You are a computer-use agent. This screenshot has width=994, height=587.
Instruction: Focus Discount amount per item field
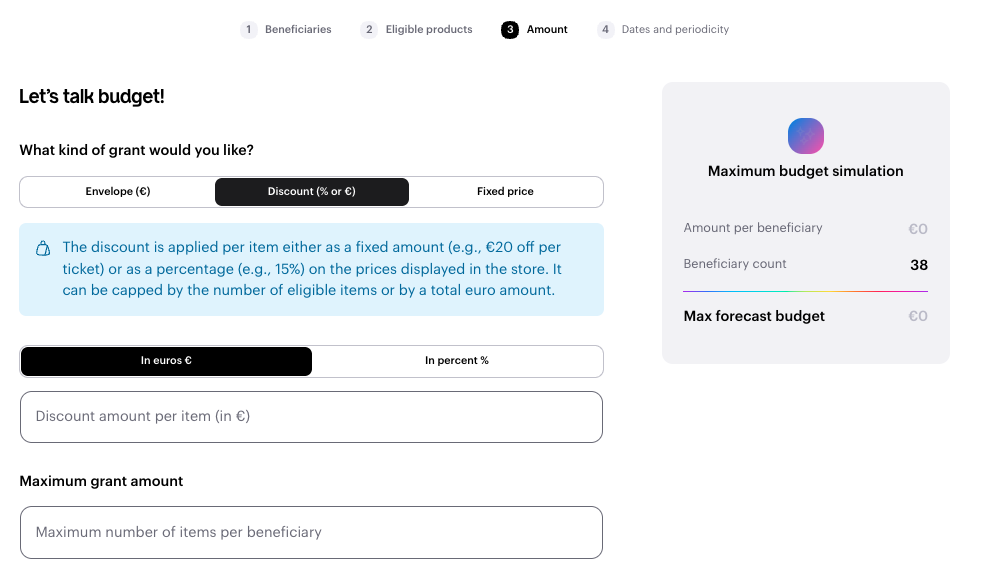[x=311, y=417]
